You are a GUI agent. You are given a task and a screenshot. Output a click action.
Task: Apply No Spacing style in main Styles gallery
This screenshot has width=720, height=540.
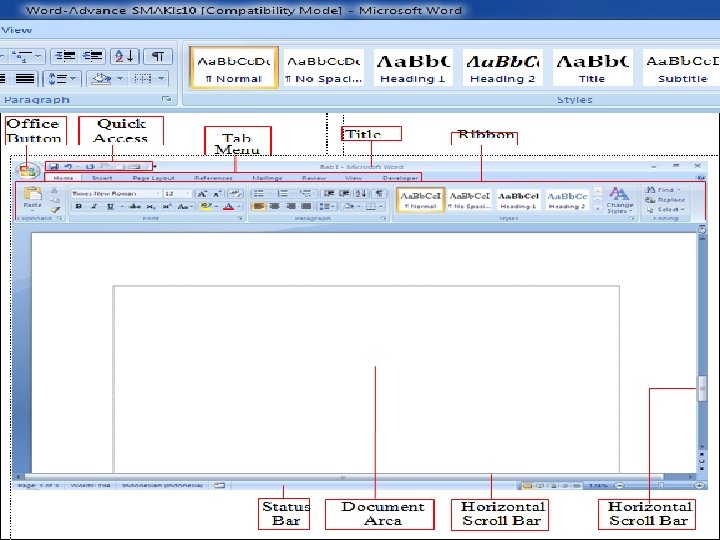(x=324, y=68)
